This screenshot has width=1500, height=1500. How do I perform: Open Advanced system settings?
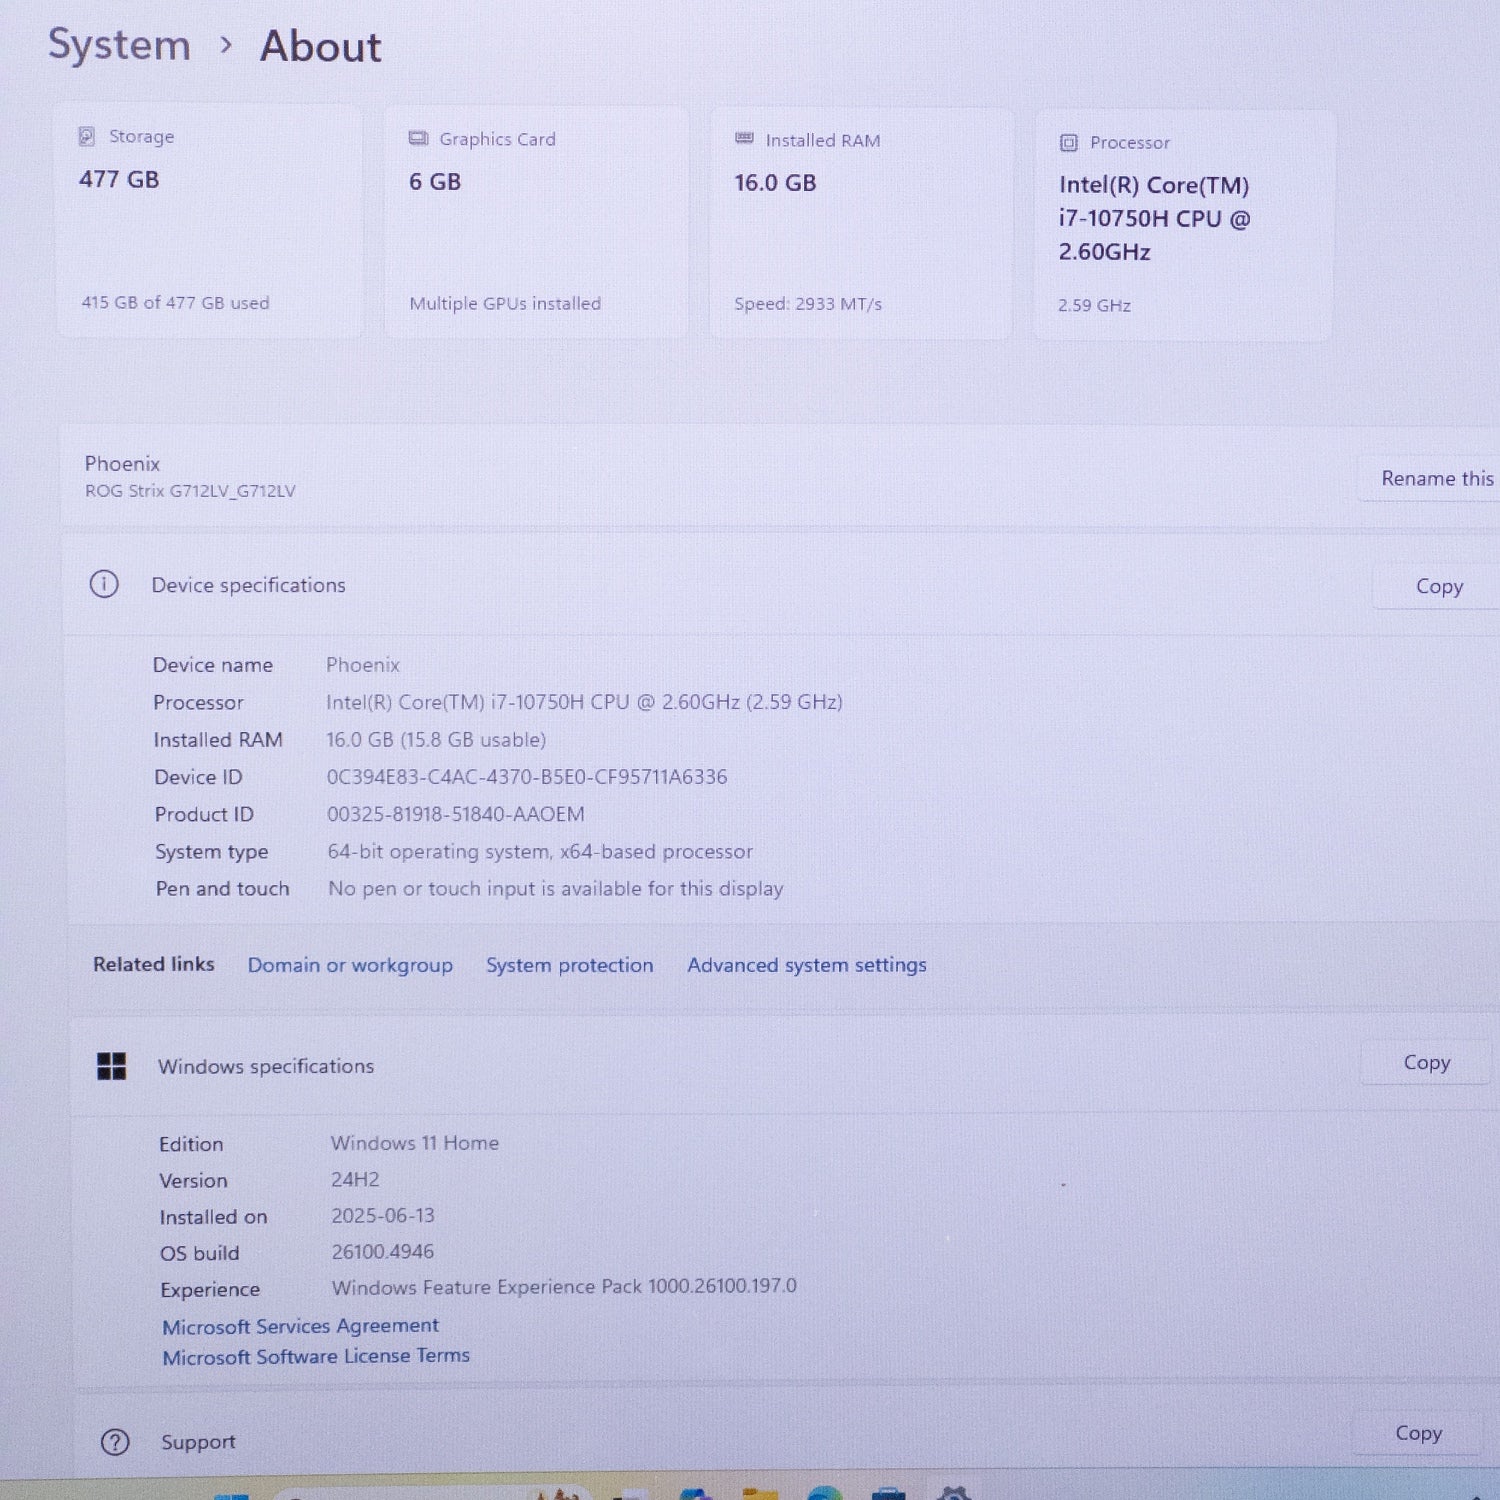click(x=806, y=965)
